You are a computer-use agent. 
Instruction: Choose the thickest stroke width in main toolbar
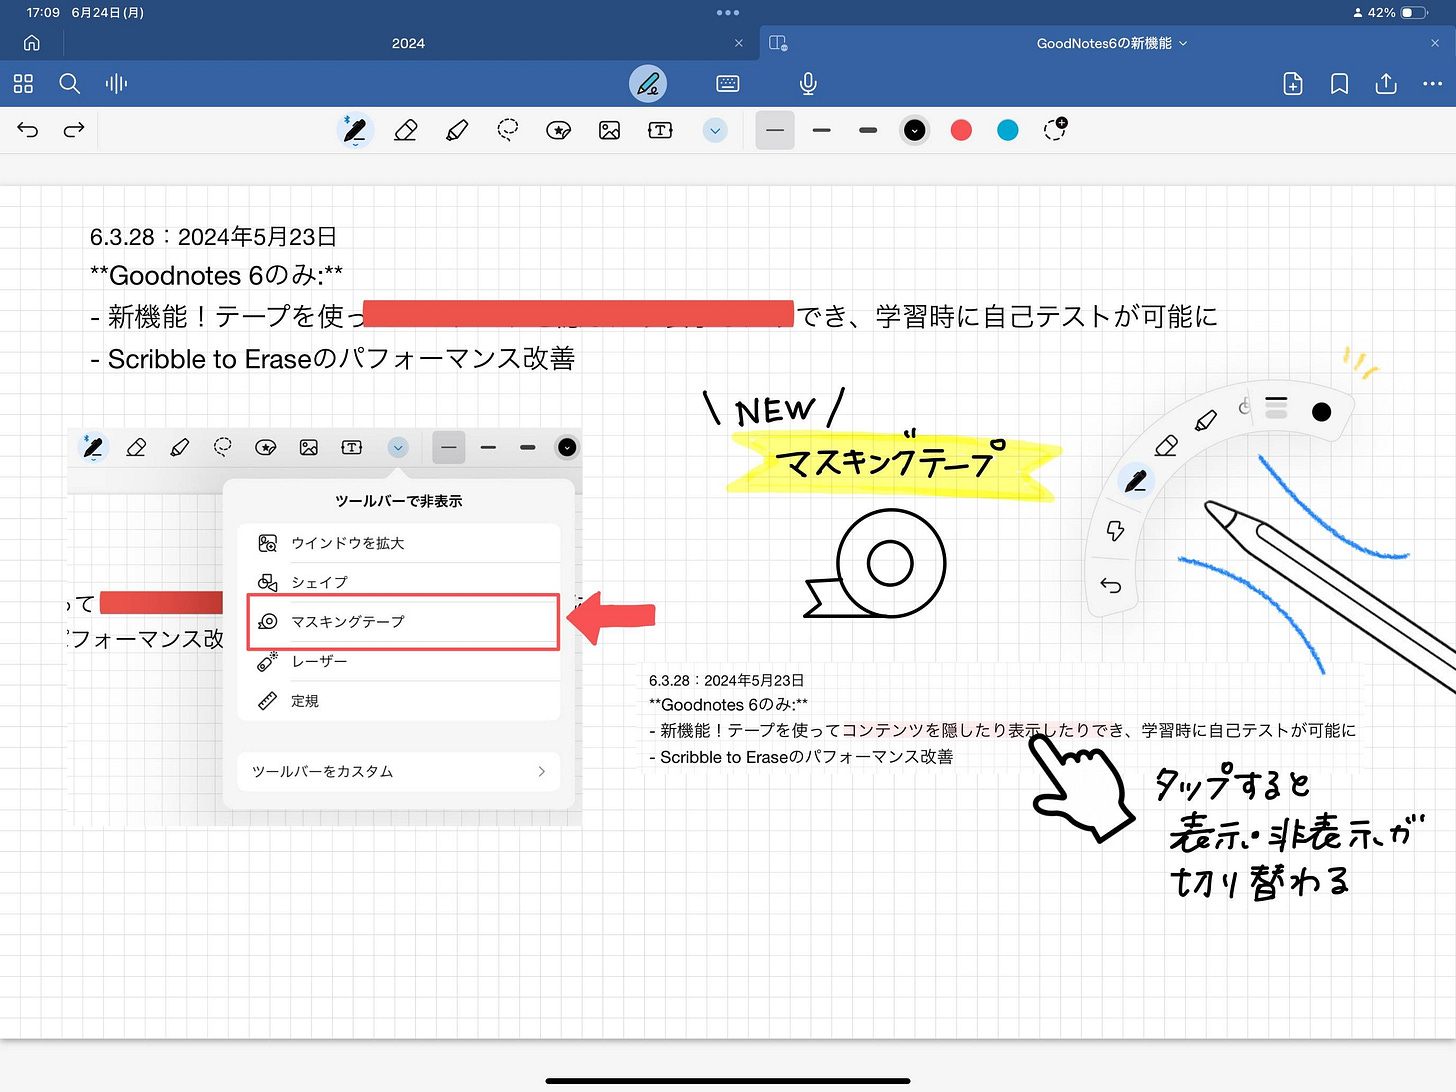[x=868, y=130]
